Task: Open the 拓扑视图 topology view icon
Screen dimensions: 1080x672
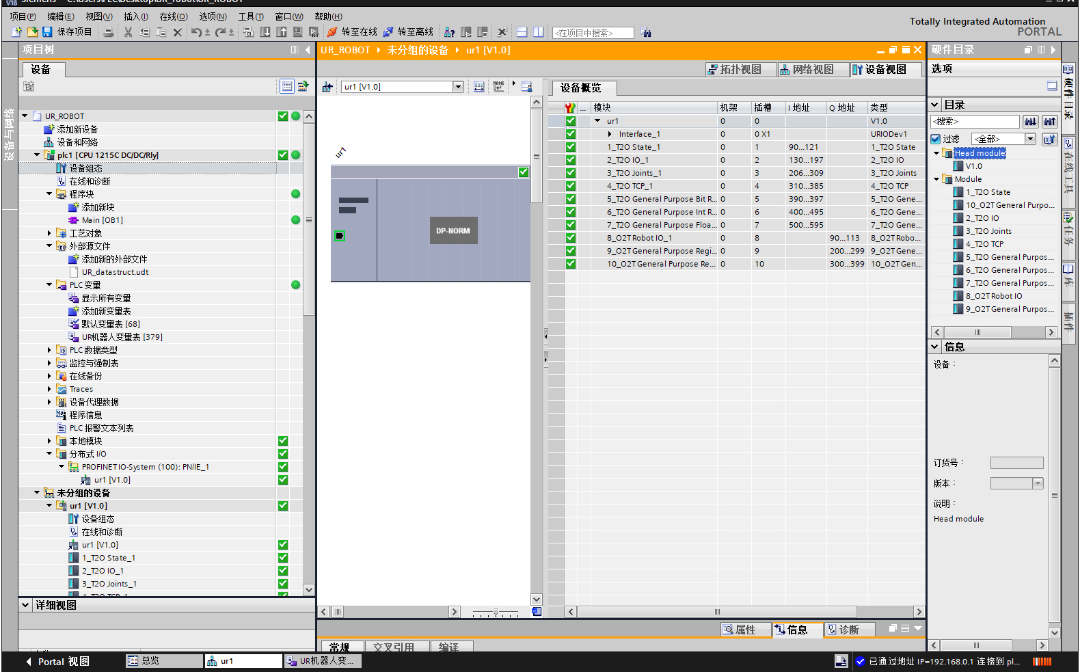Action: coord(738,68)
